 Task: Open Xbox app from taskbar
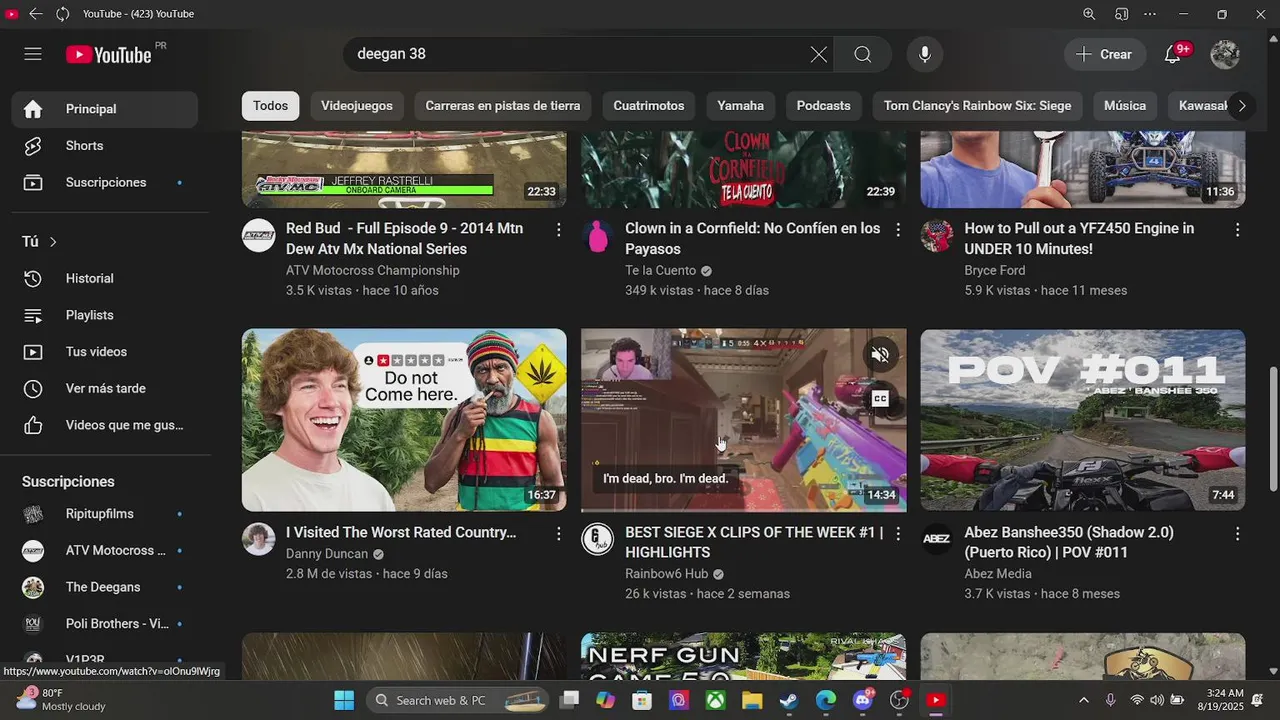tap(715, 700)
